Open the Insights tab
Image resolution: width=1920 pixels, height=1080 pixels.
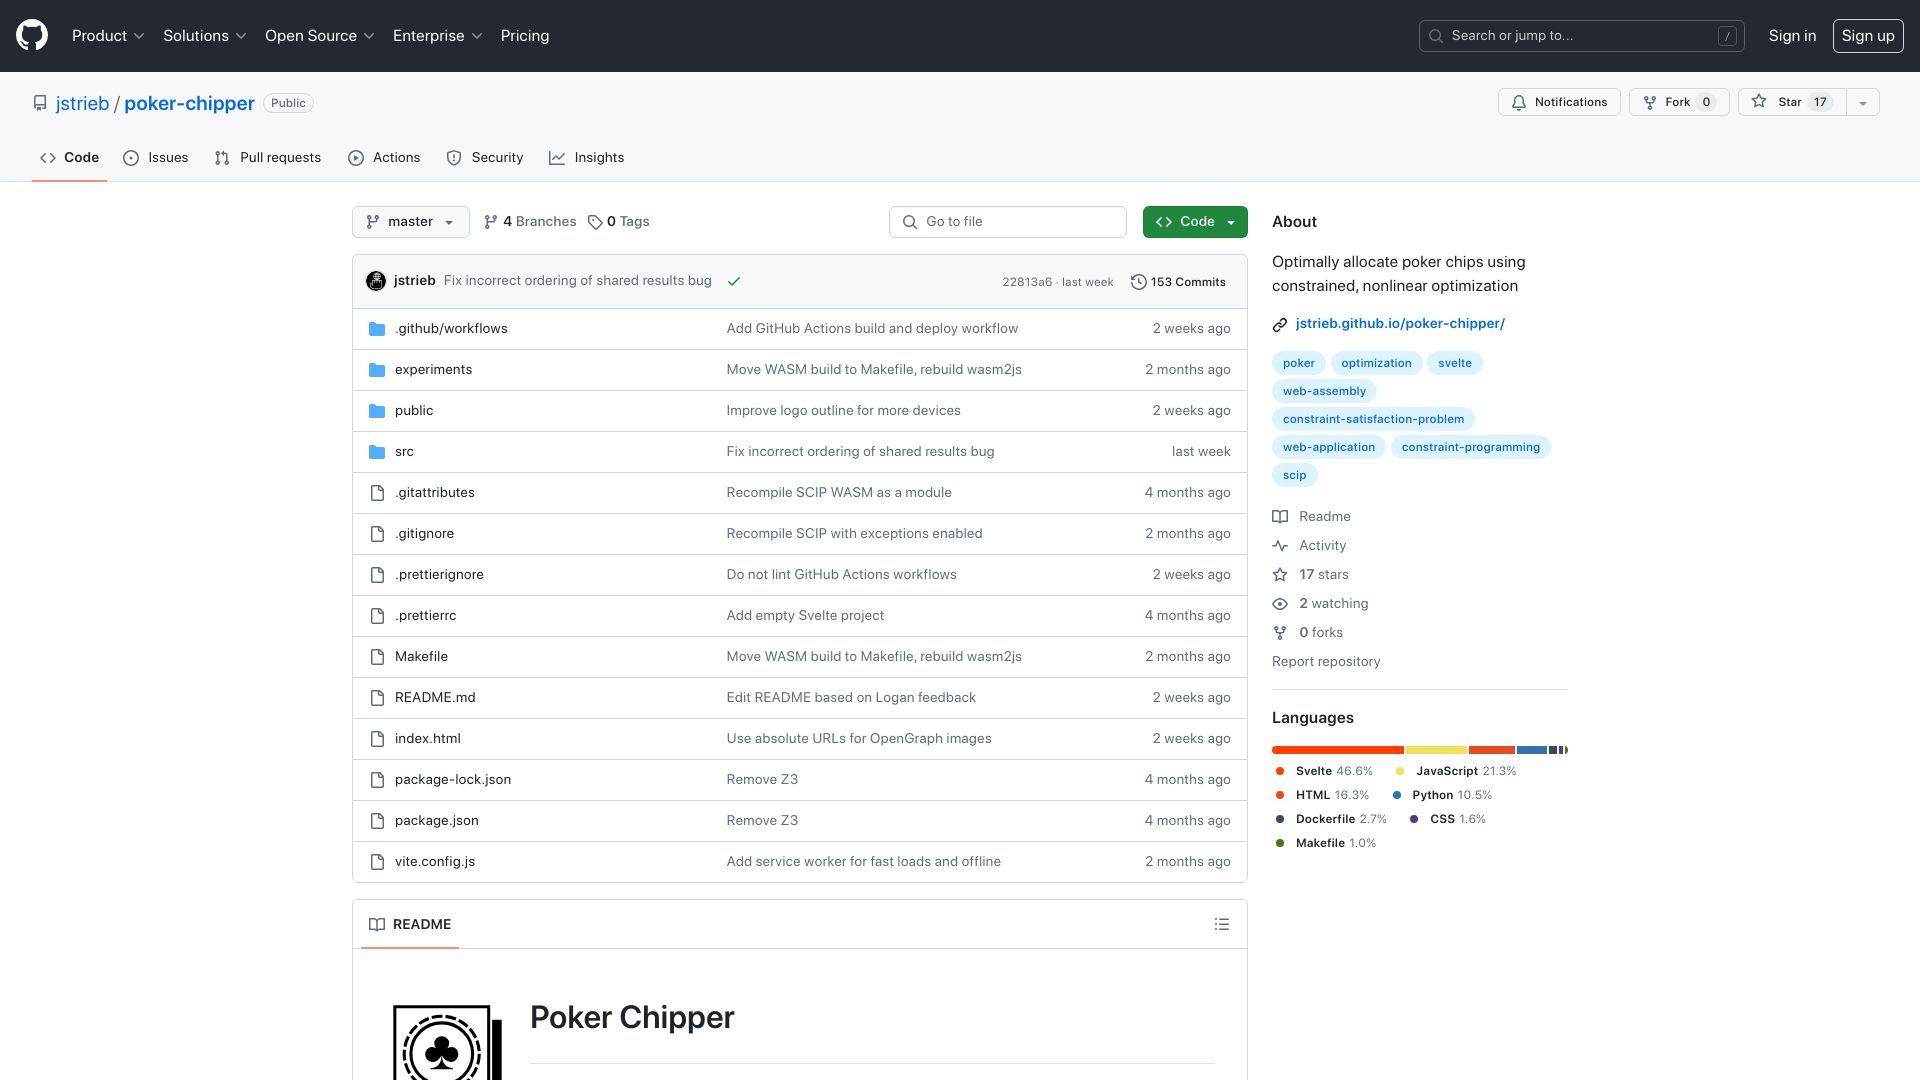(587, 158)
